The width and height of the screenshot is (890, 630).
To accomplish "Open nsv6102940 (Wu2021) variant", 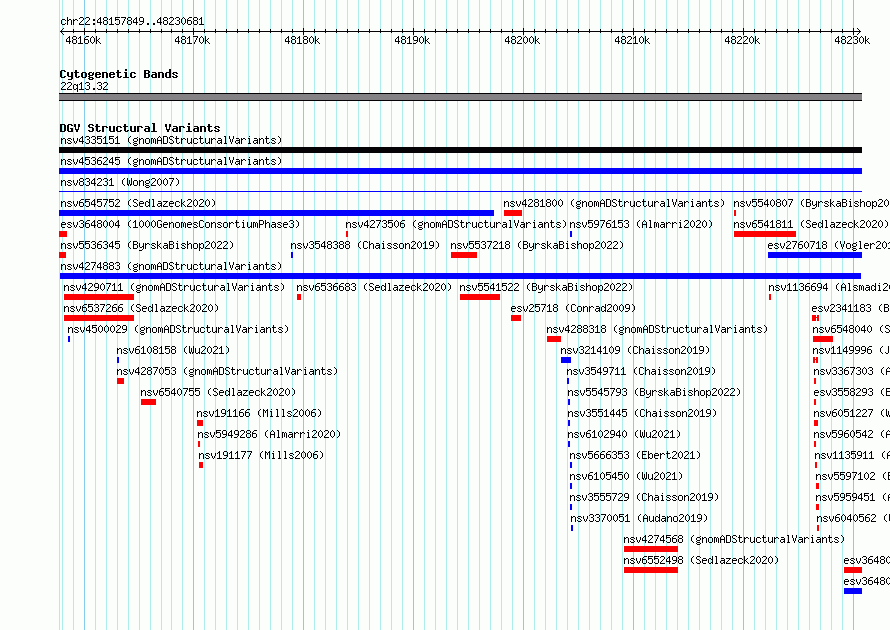I will click(x=624, y=434).
